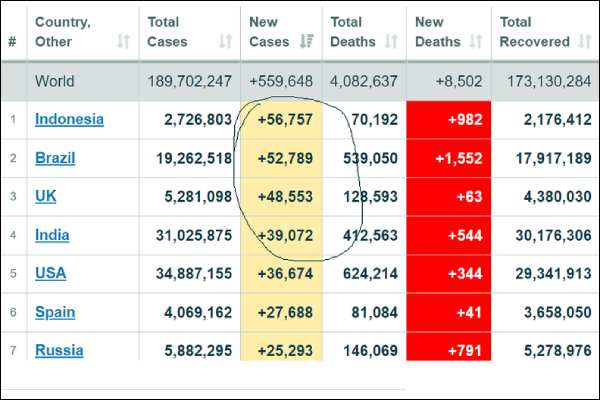Screen dimensions: 600x400
Task: Sort by Total Recovered column arrows
Action: 585,41
